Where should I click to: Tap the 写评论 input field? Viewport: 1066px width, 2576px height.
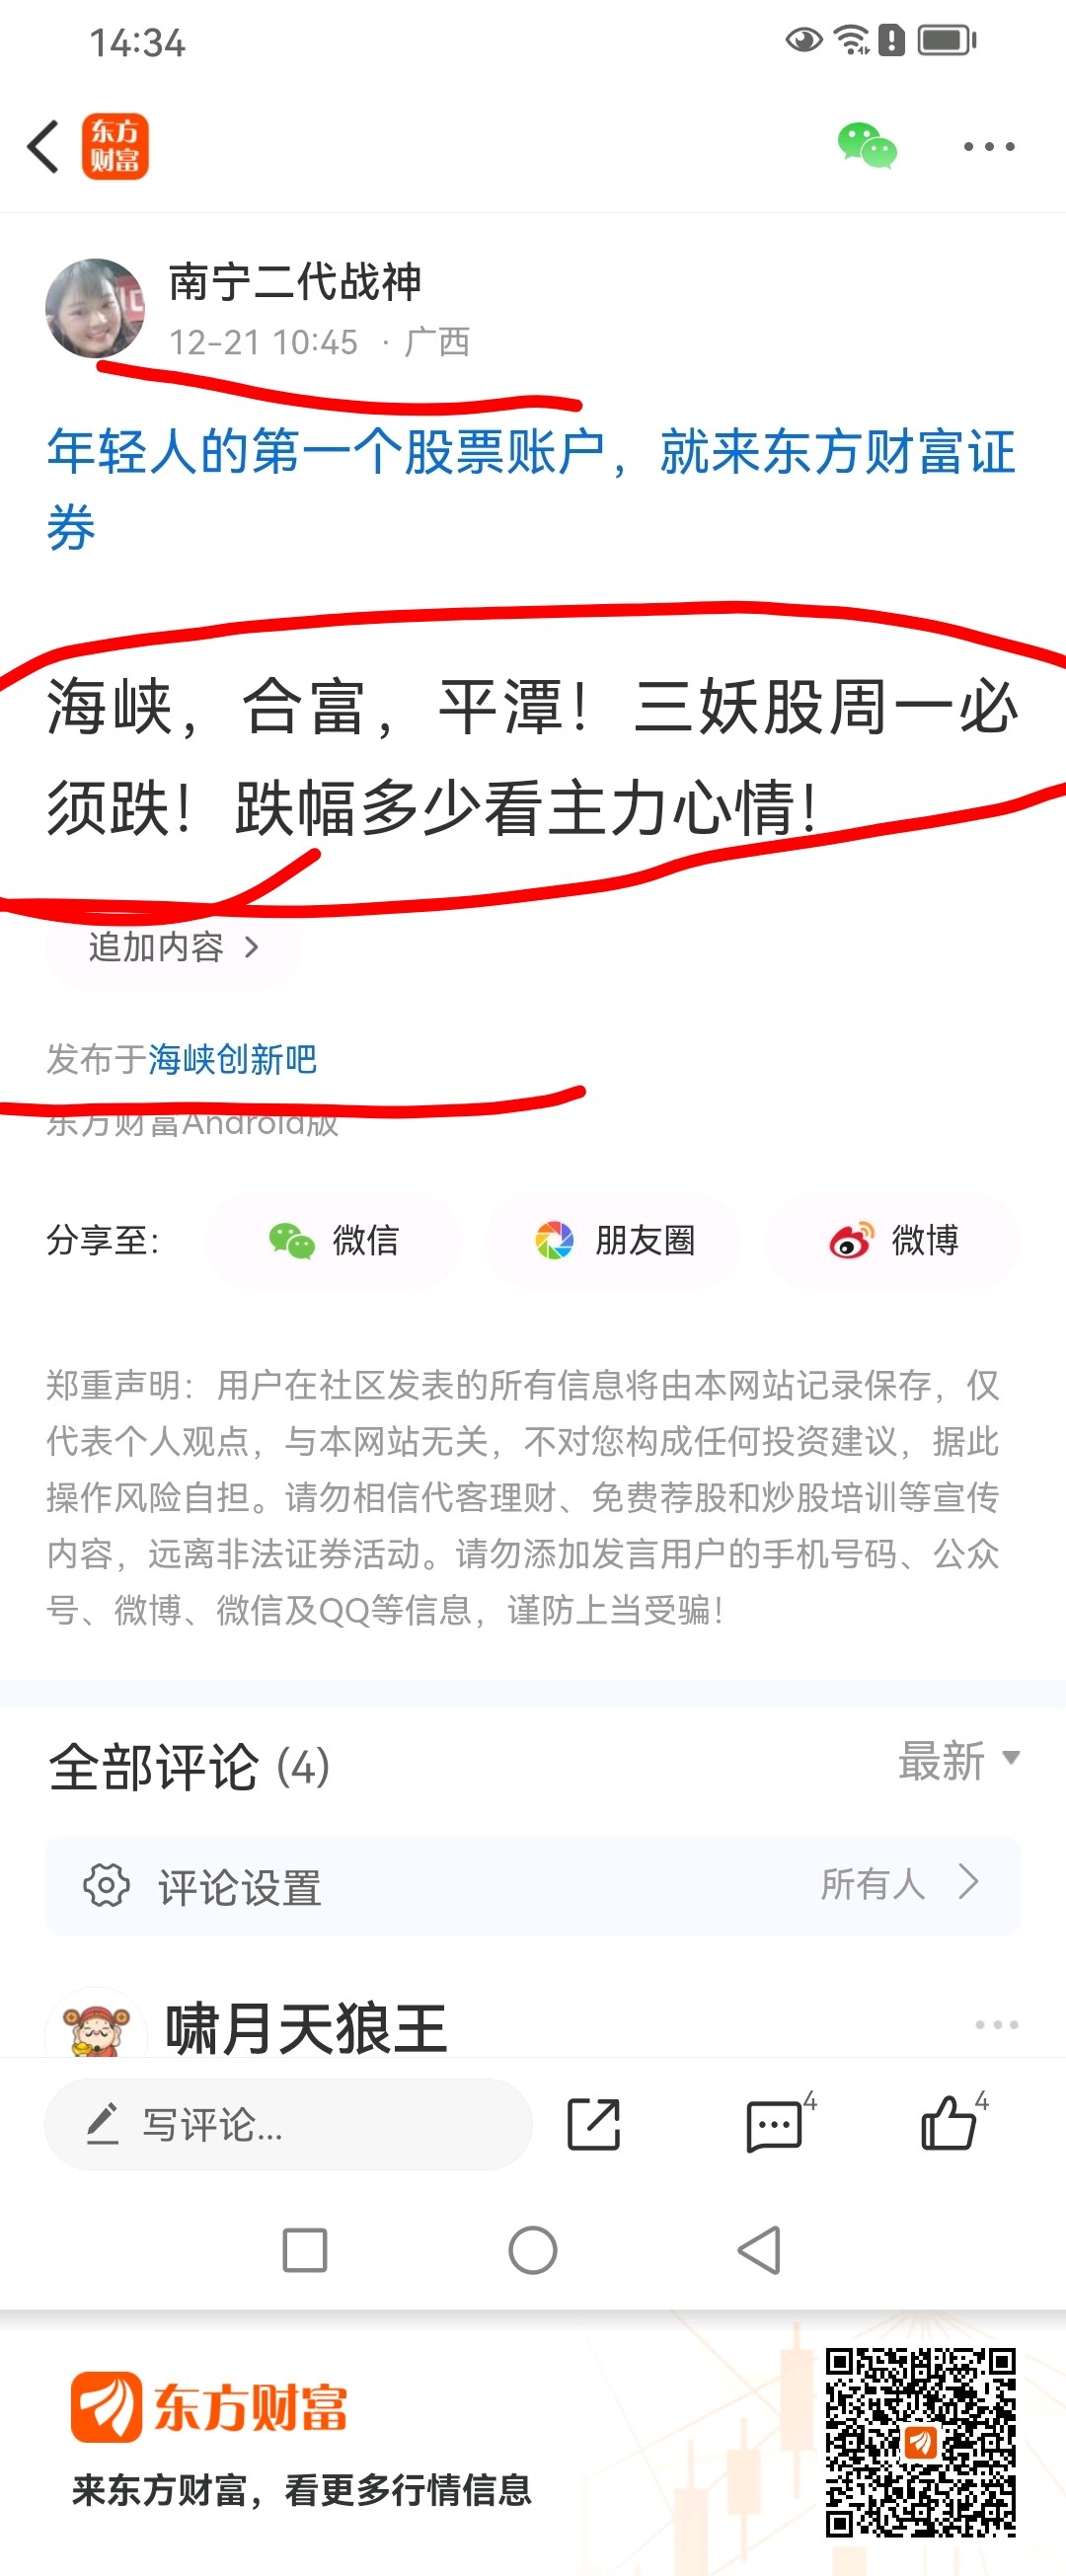click(x=288, y=2124)
